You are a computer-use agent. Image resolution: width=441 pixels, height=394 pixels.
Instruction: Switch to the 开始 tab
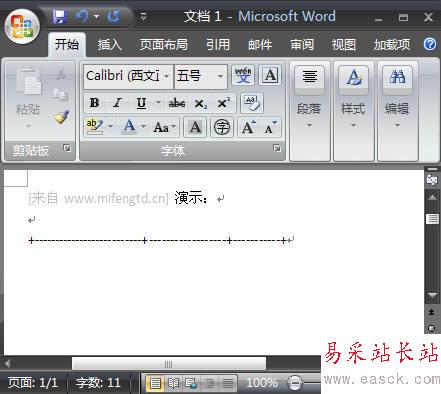pos(67,44)
